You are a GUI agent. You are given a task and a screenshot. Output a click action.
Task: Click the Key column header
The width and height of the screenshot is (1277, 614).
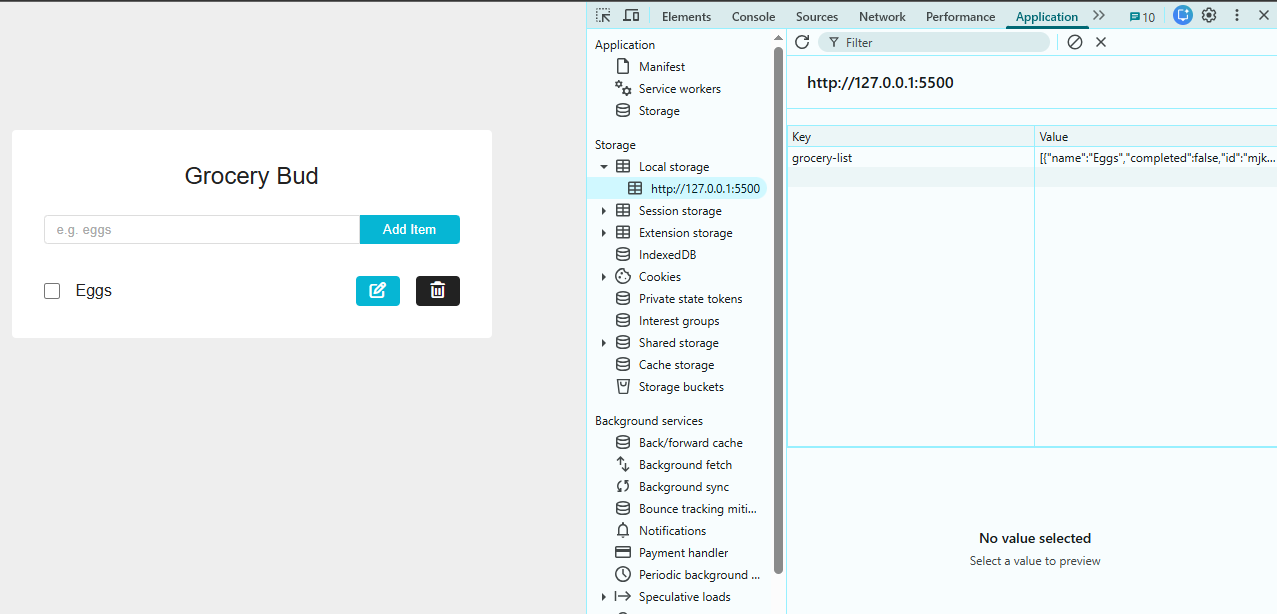point(910,137)
